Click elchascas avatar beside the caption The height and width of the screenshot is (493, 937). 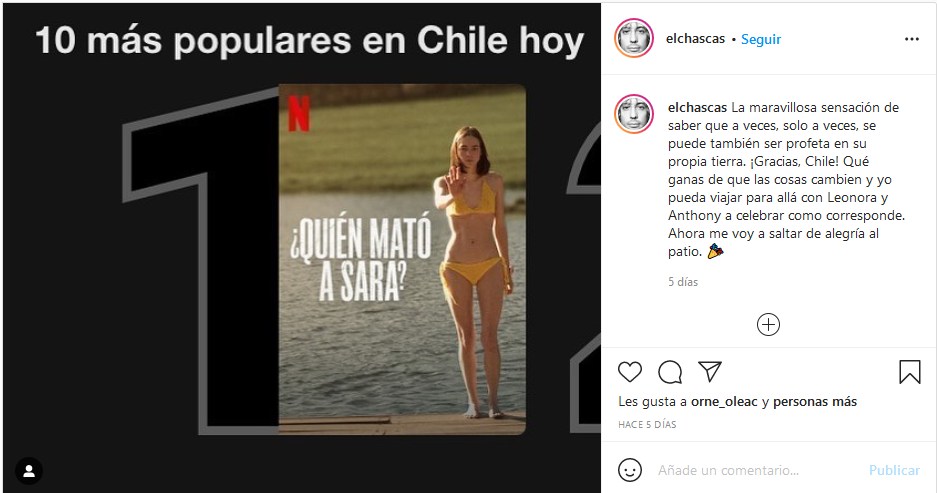[633, 114]
